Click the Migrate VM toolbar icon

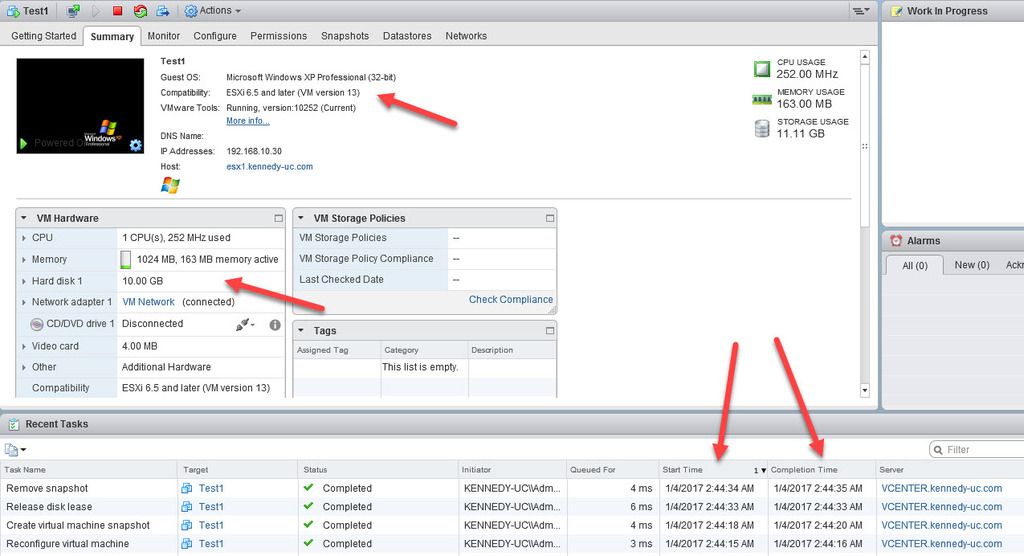click(163, 11)
